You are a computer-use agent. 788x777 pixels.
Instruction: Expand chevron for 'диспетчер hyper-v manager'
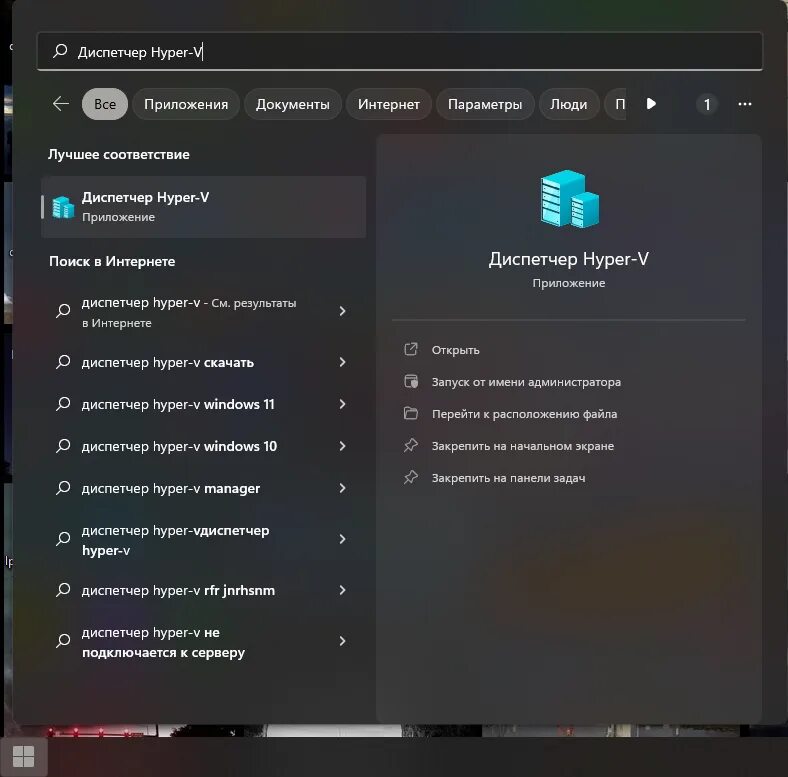pos(342,488)
